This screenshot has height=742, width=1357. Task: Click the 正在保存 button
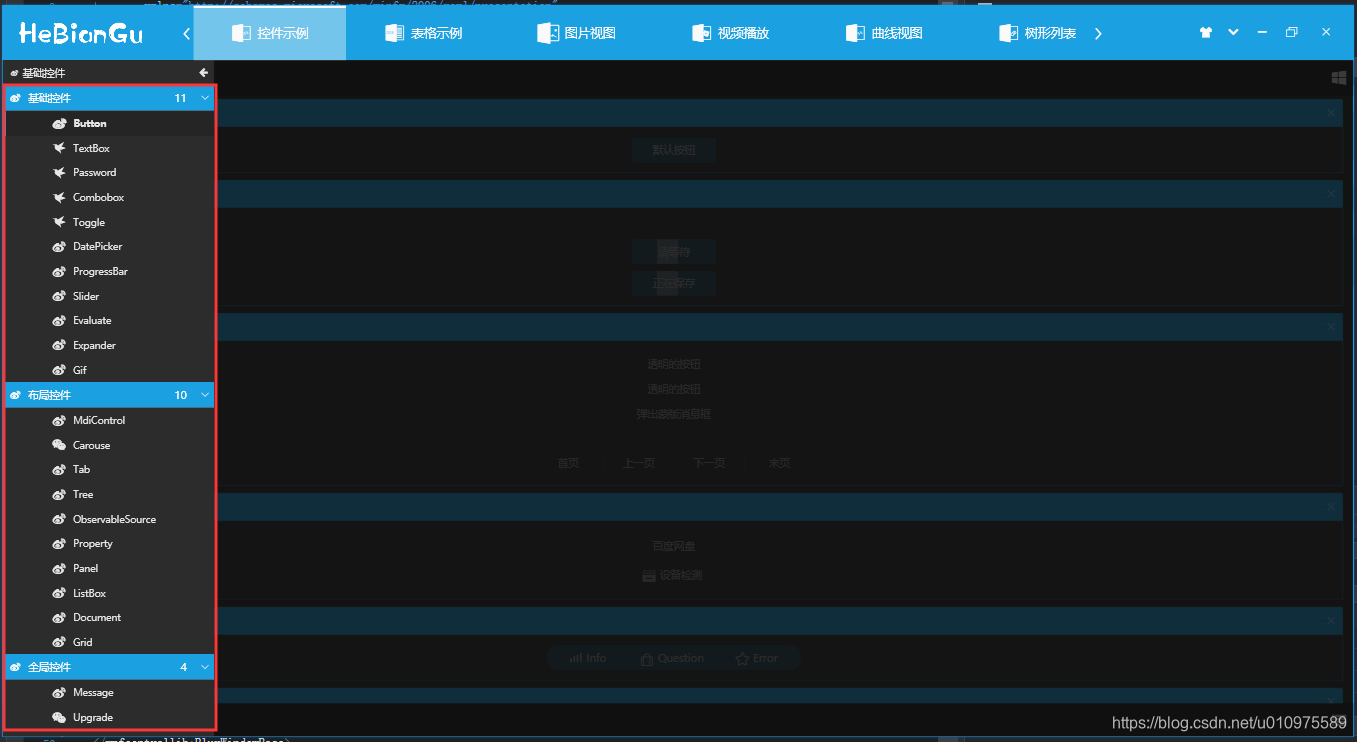[673, 283]
